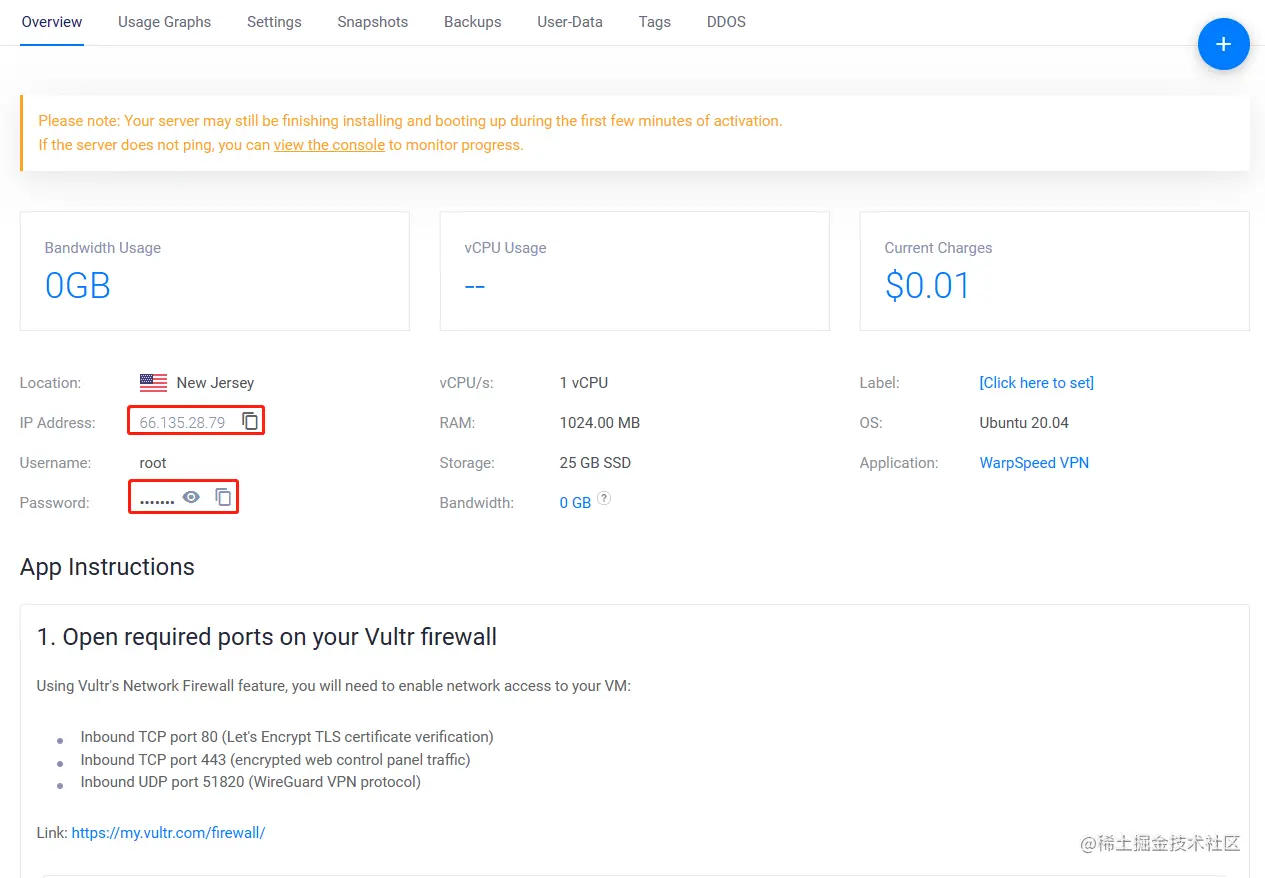Click the 'App Instructions' heading

(107, 567)
